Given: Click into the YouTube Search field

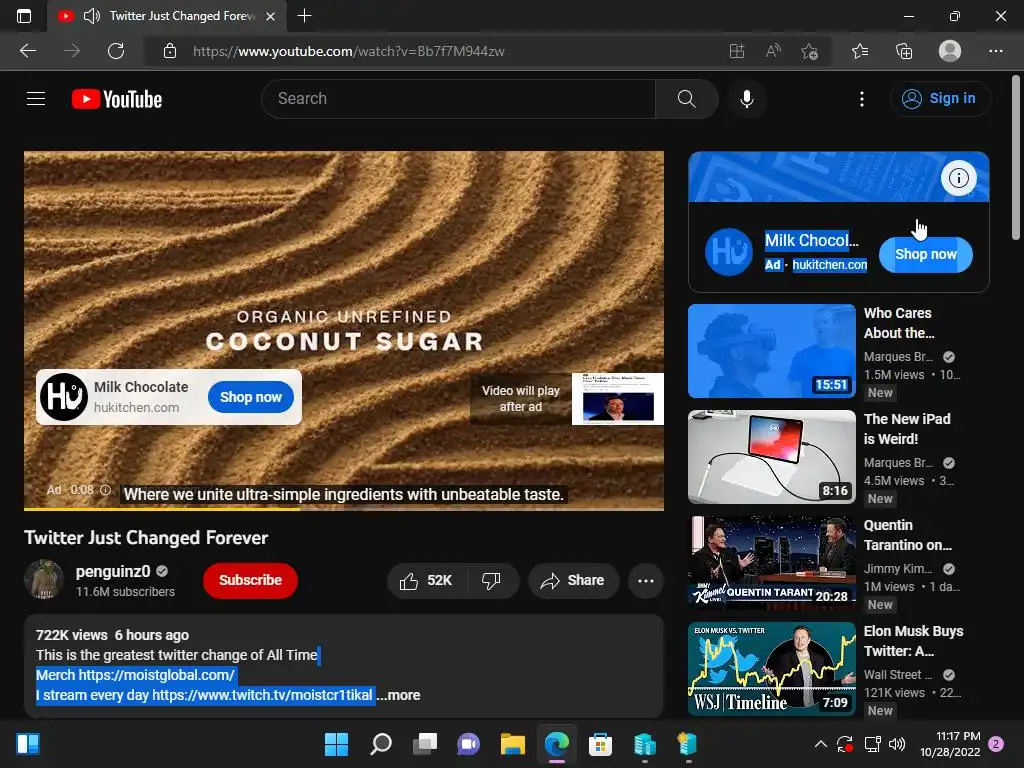Looking at the screenshot, I should tap(458, 99).
